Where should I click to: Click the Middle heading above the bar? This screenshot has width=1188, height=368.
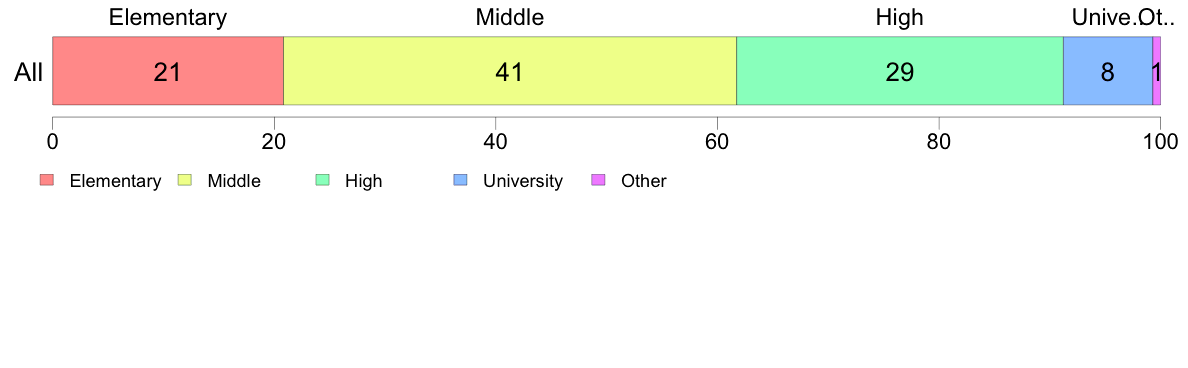pyautogui.click(x=510, y=17)
